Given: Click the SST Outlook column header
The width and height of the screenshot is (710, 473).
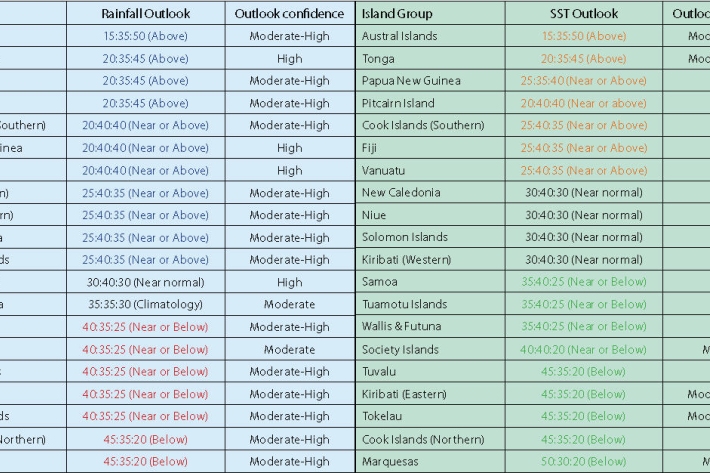Looking at the screenshot, I should click(x=584, y=14).
